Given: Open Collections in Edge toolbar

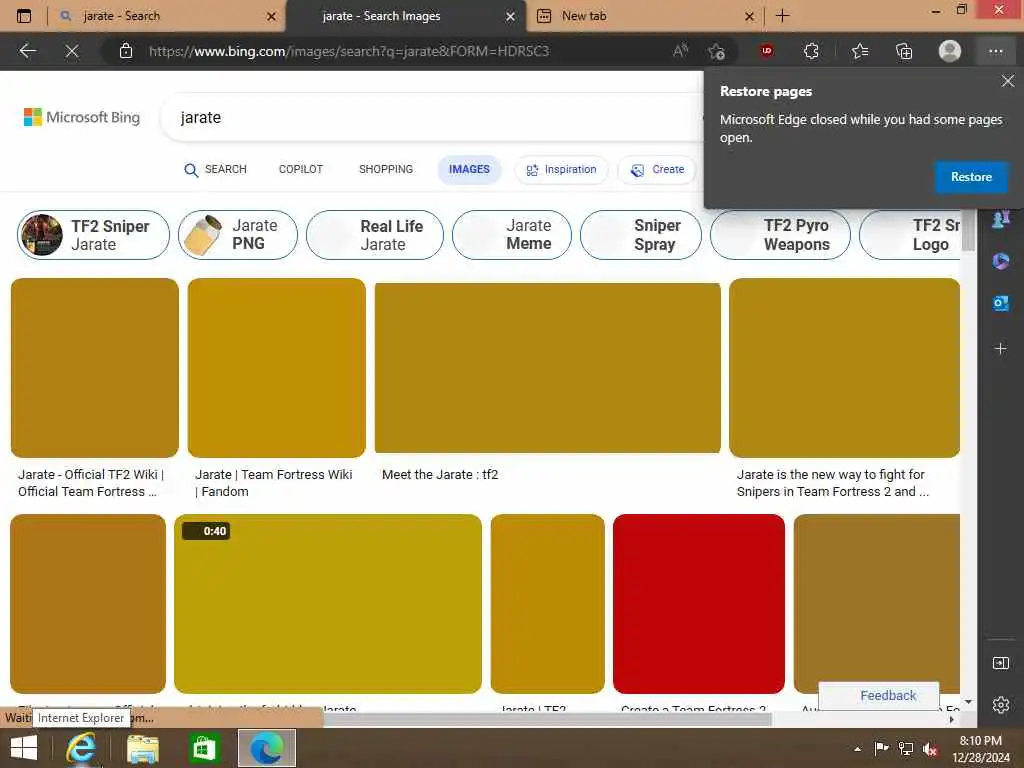Looking at the screenshot, I should [904, 51].
